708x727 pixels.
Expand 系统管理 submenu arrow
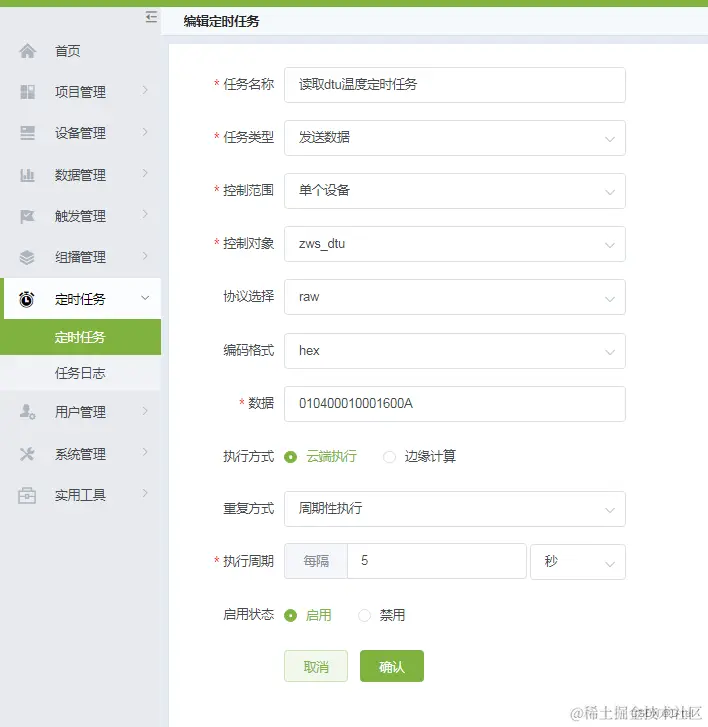click(x=145, y=452)
